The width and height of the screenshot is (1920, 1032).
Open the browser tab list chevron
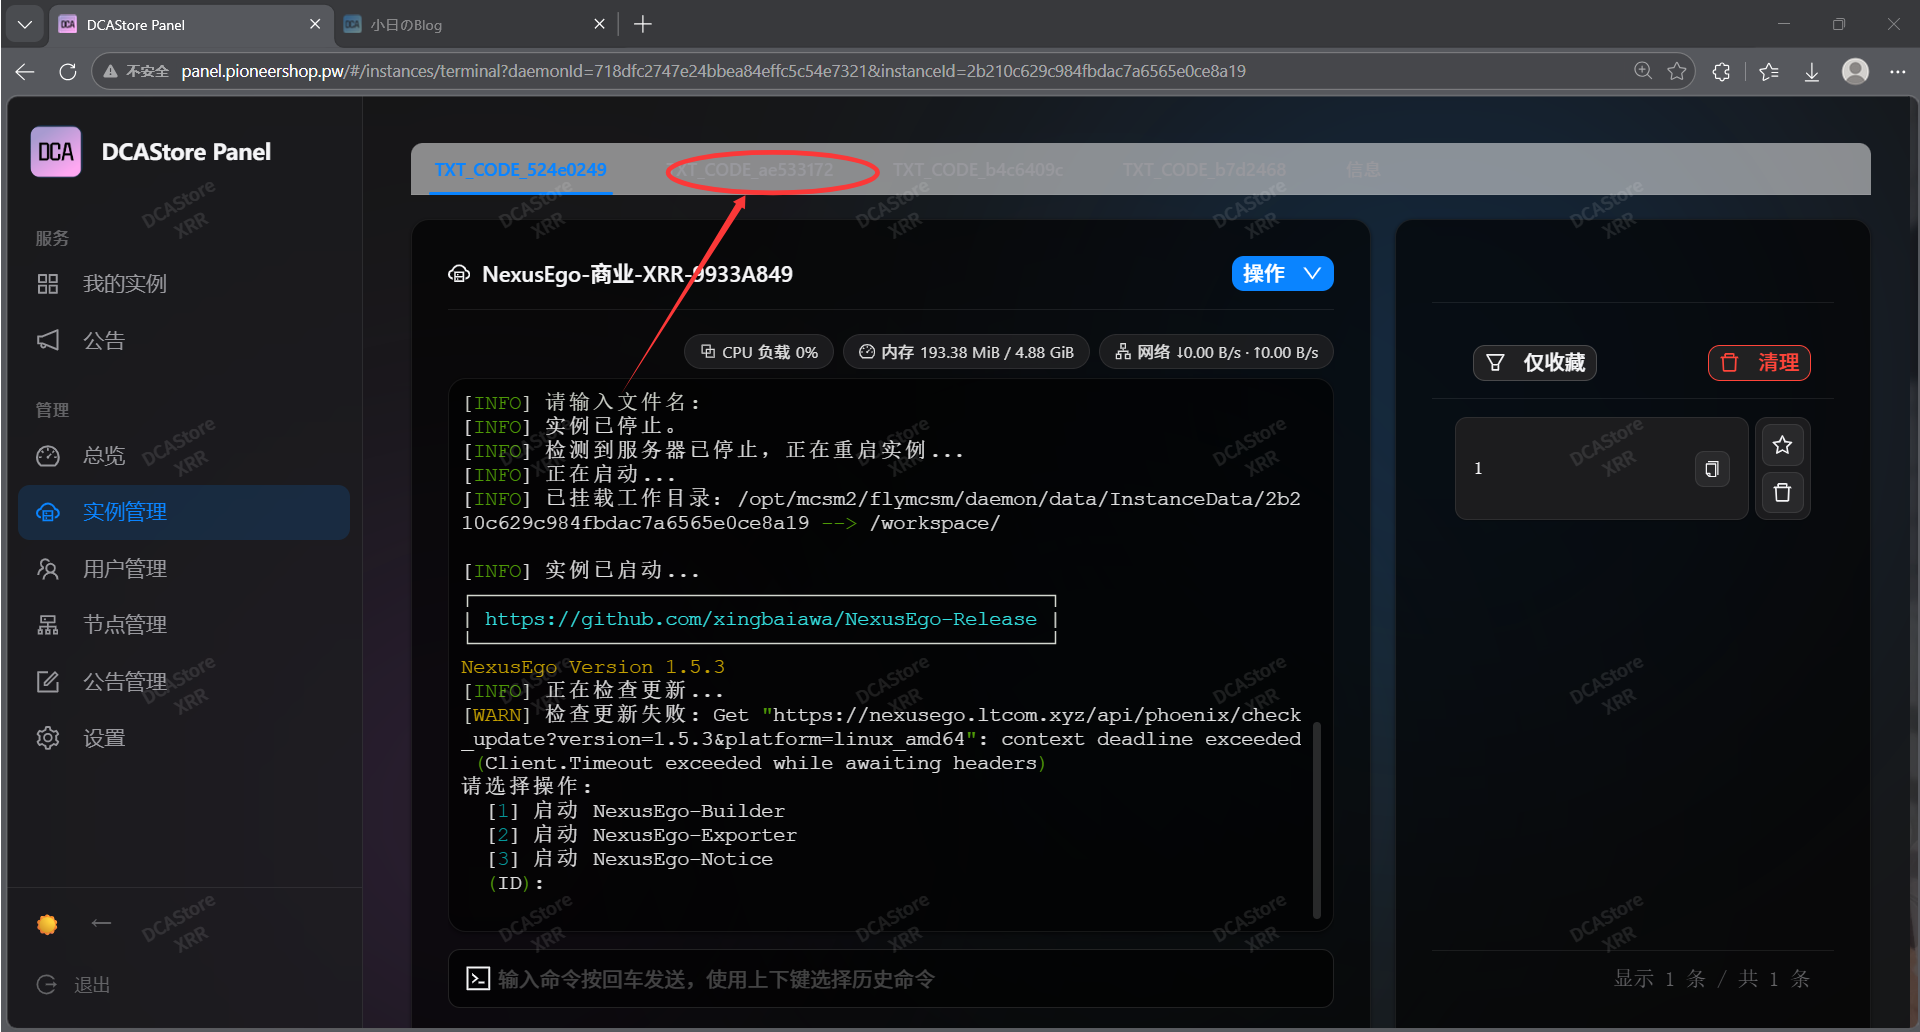coord(25,24)
